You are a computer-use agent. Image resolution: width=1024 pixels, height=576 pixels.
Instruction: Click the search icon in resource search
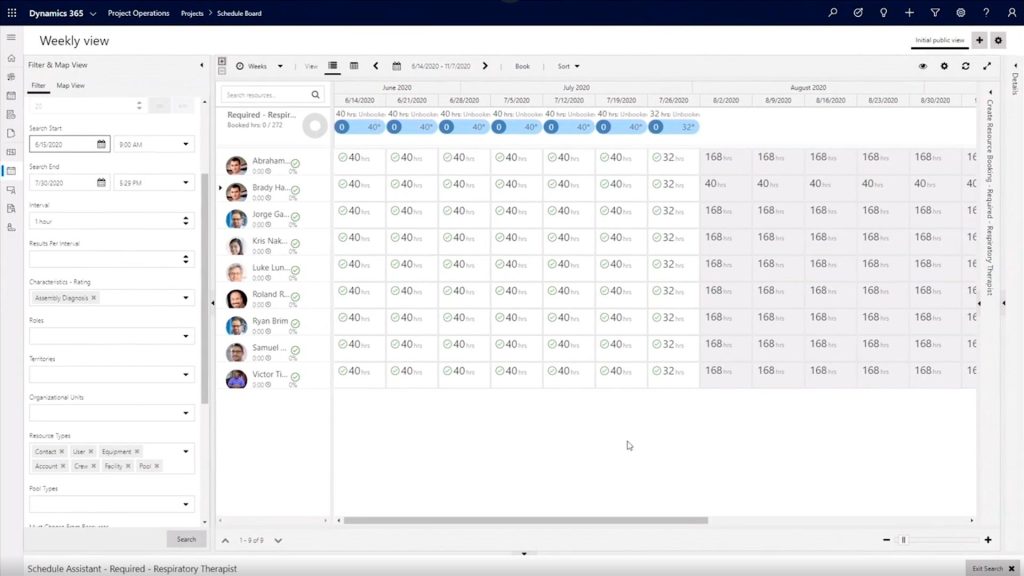pos(316,95)
